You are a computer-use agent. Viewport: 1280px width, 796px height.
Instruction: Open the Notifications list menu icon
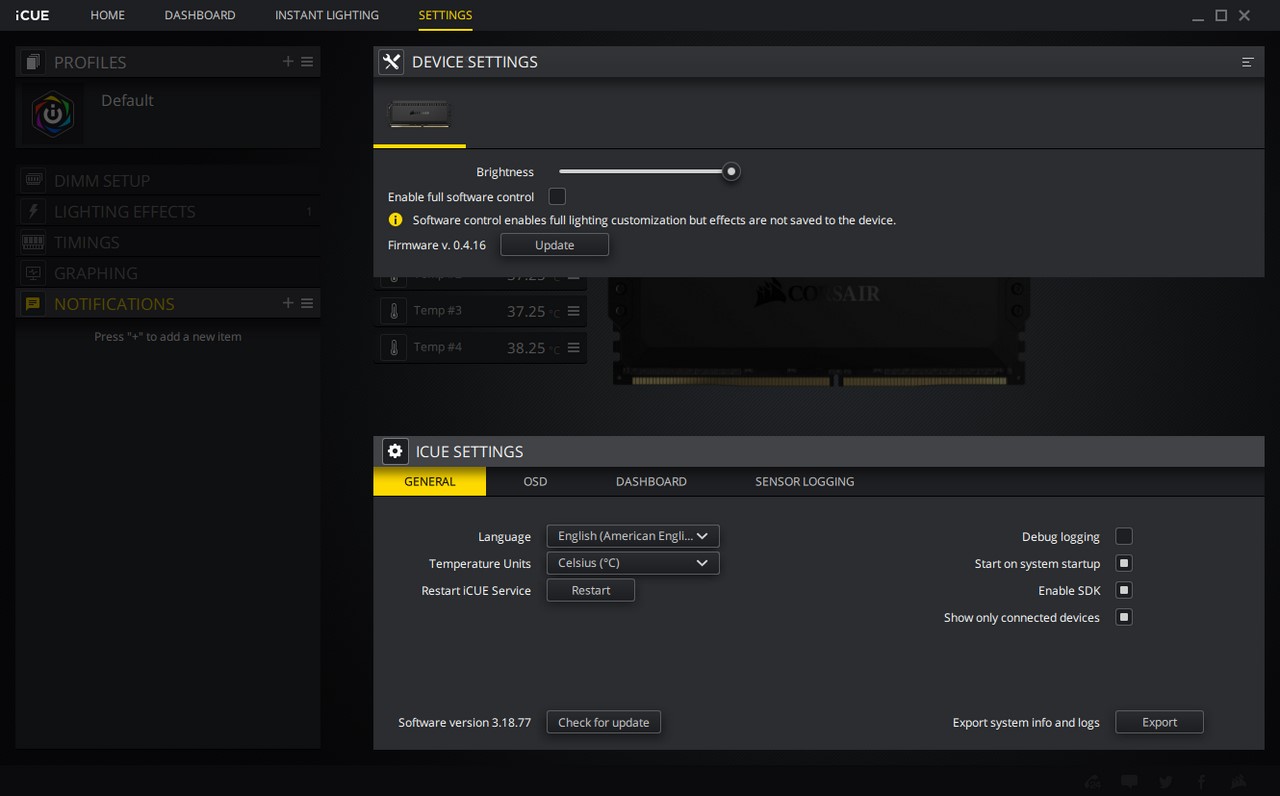pos(307,303)
